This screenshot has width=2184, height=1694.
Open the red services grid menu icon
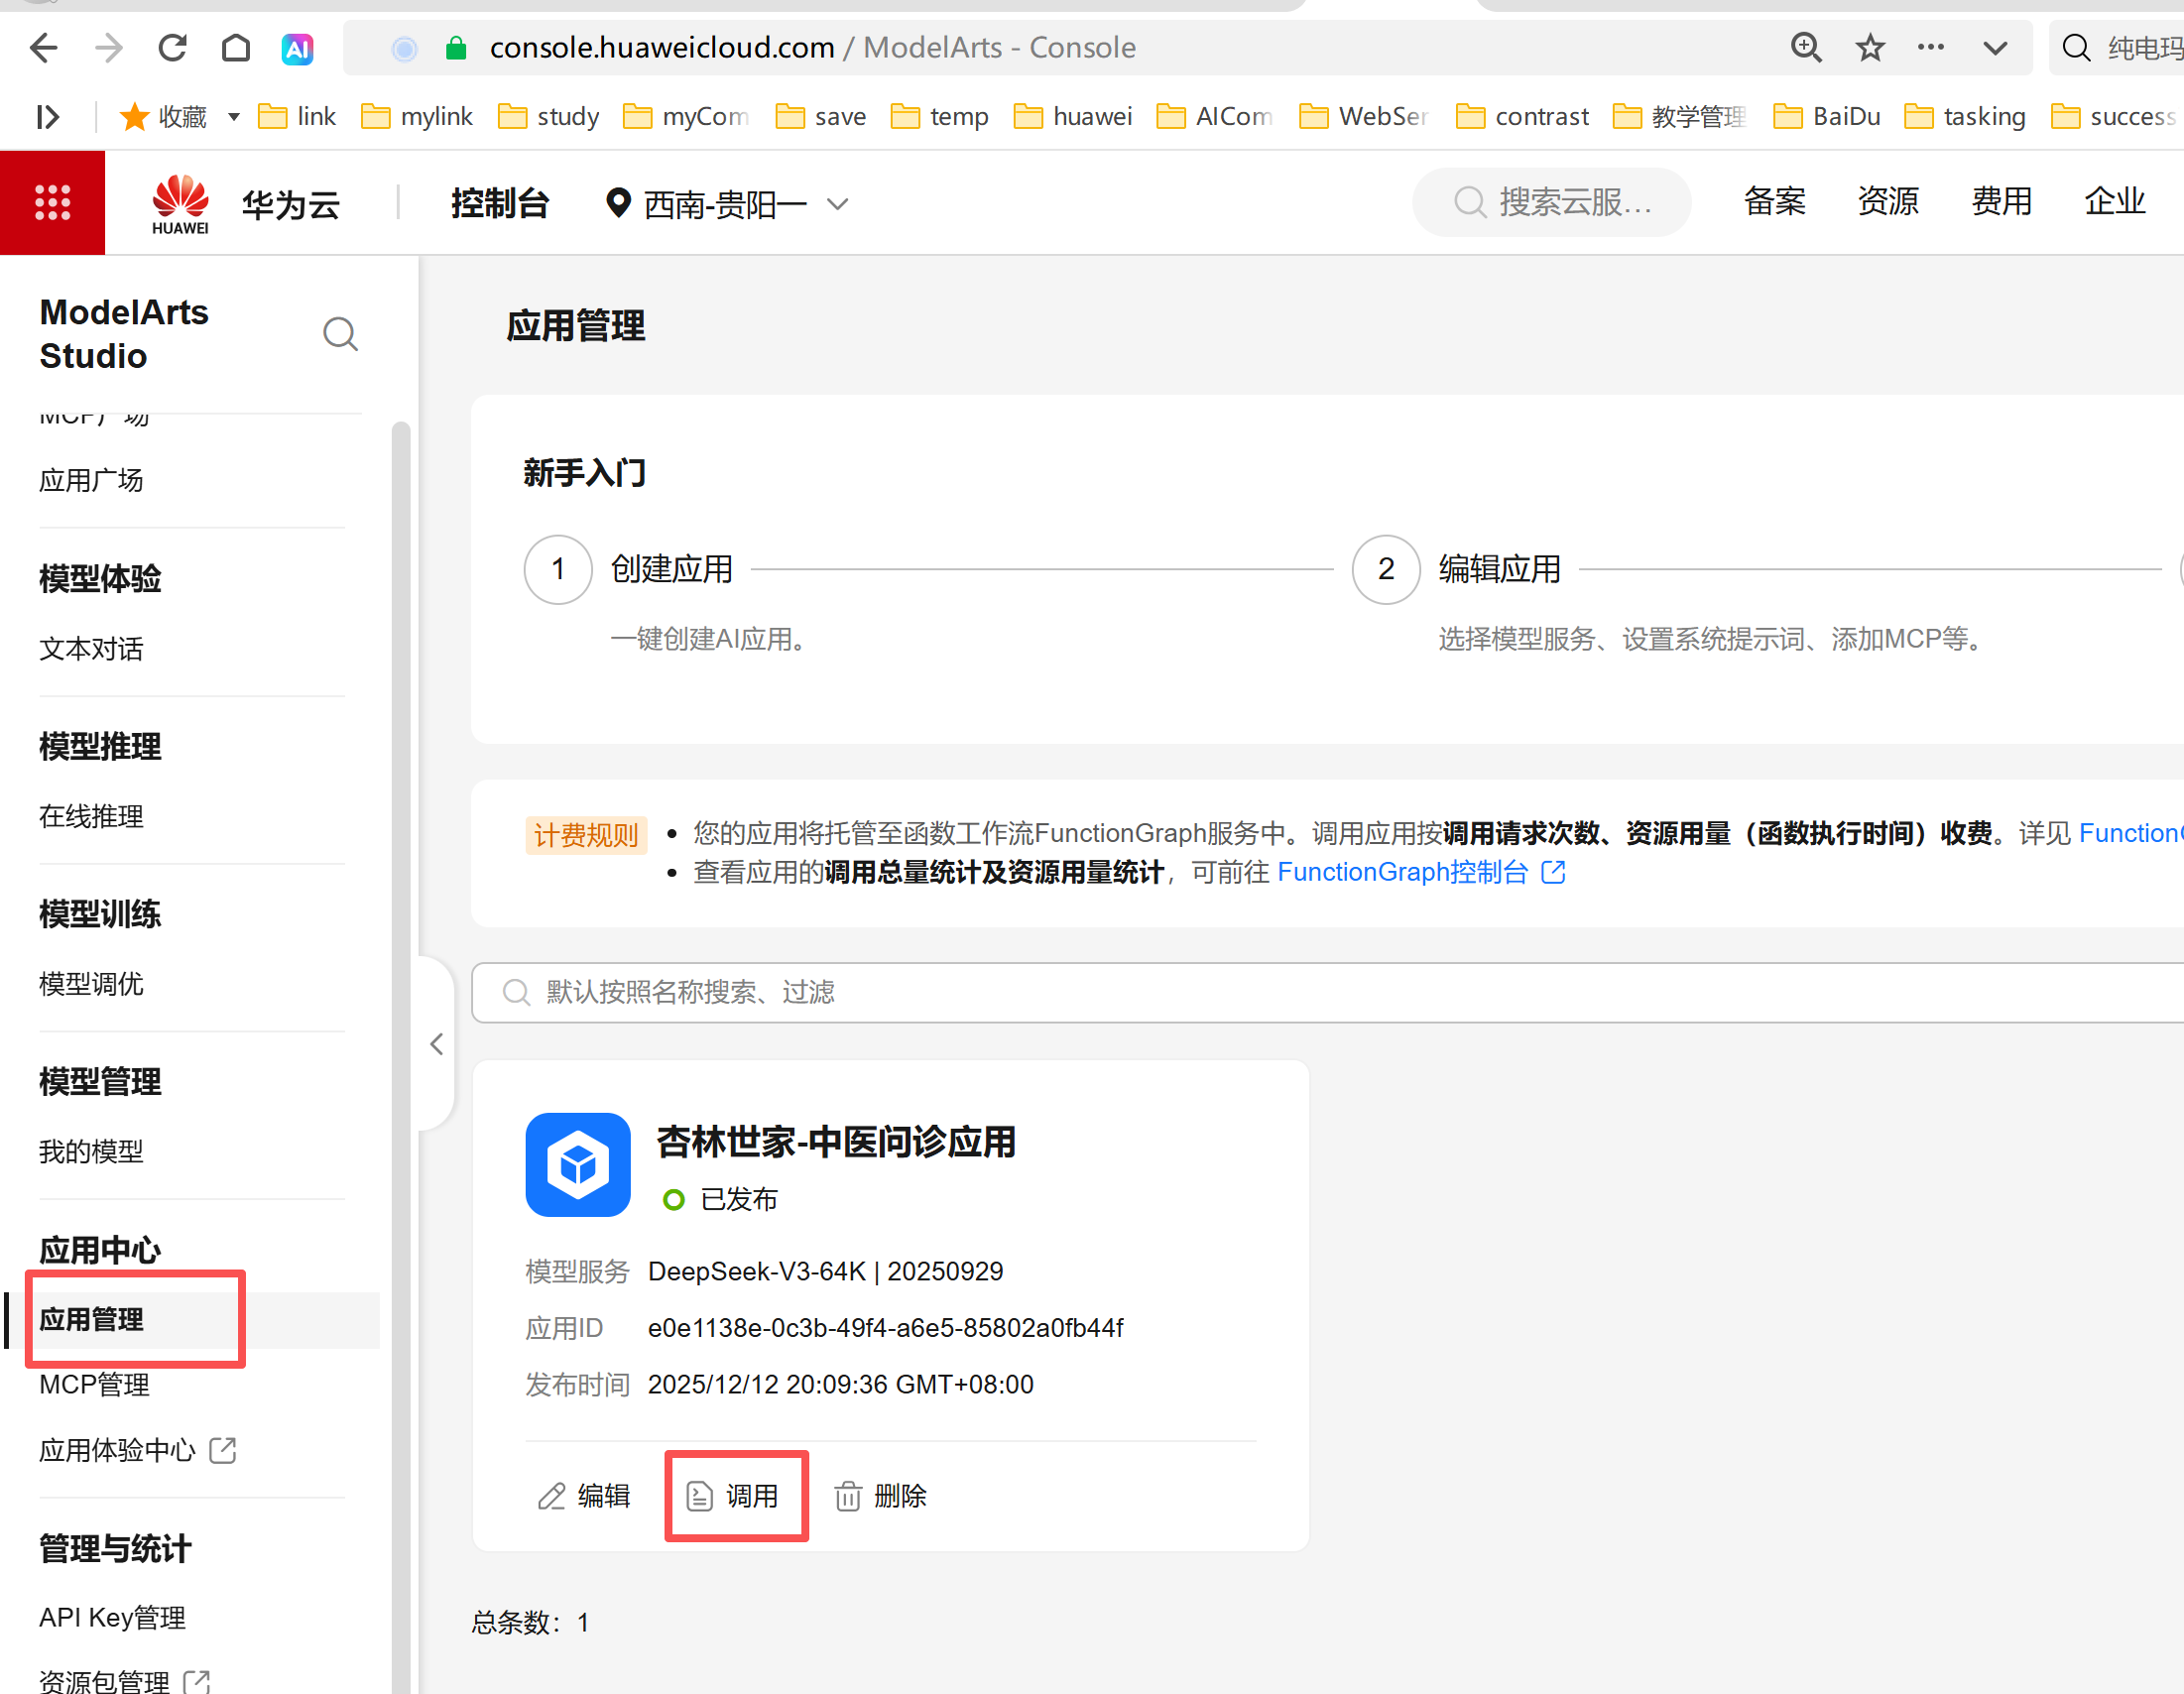(x=52, y=203)
